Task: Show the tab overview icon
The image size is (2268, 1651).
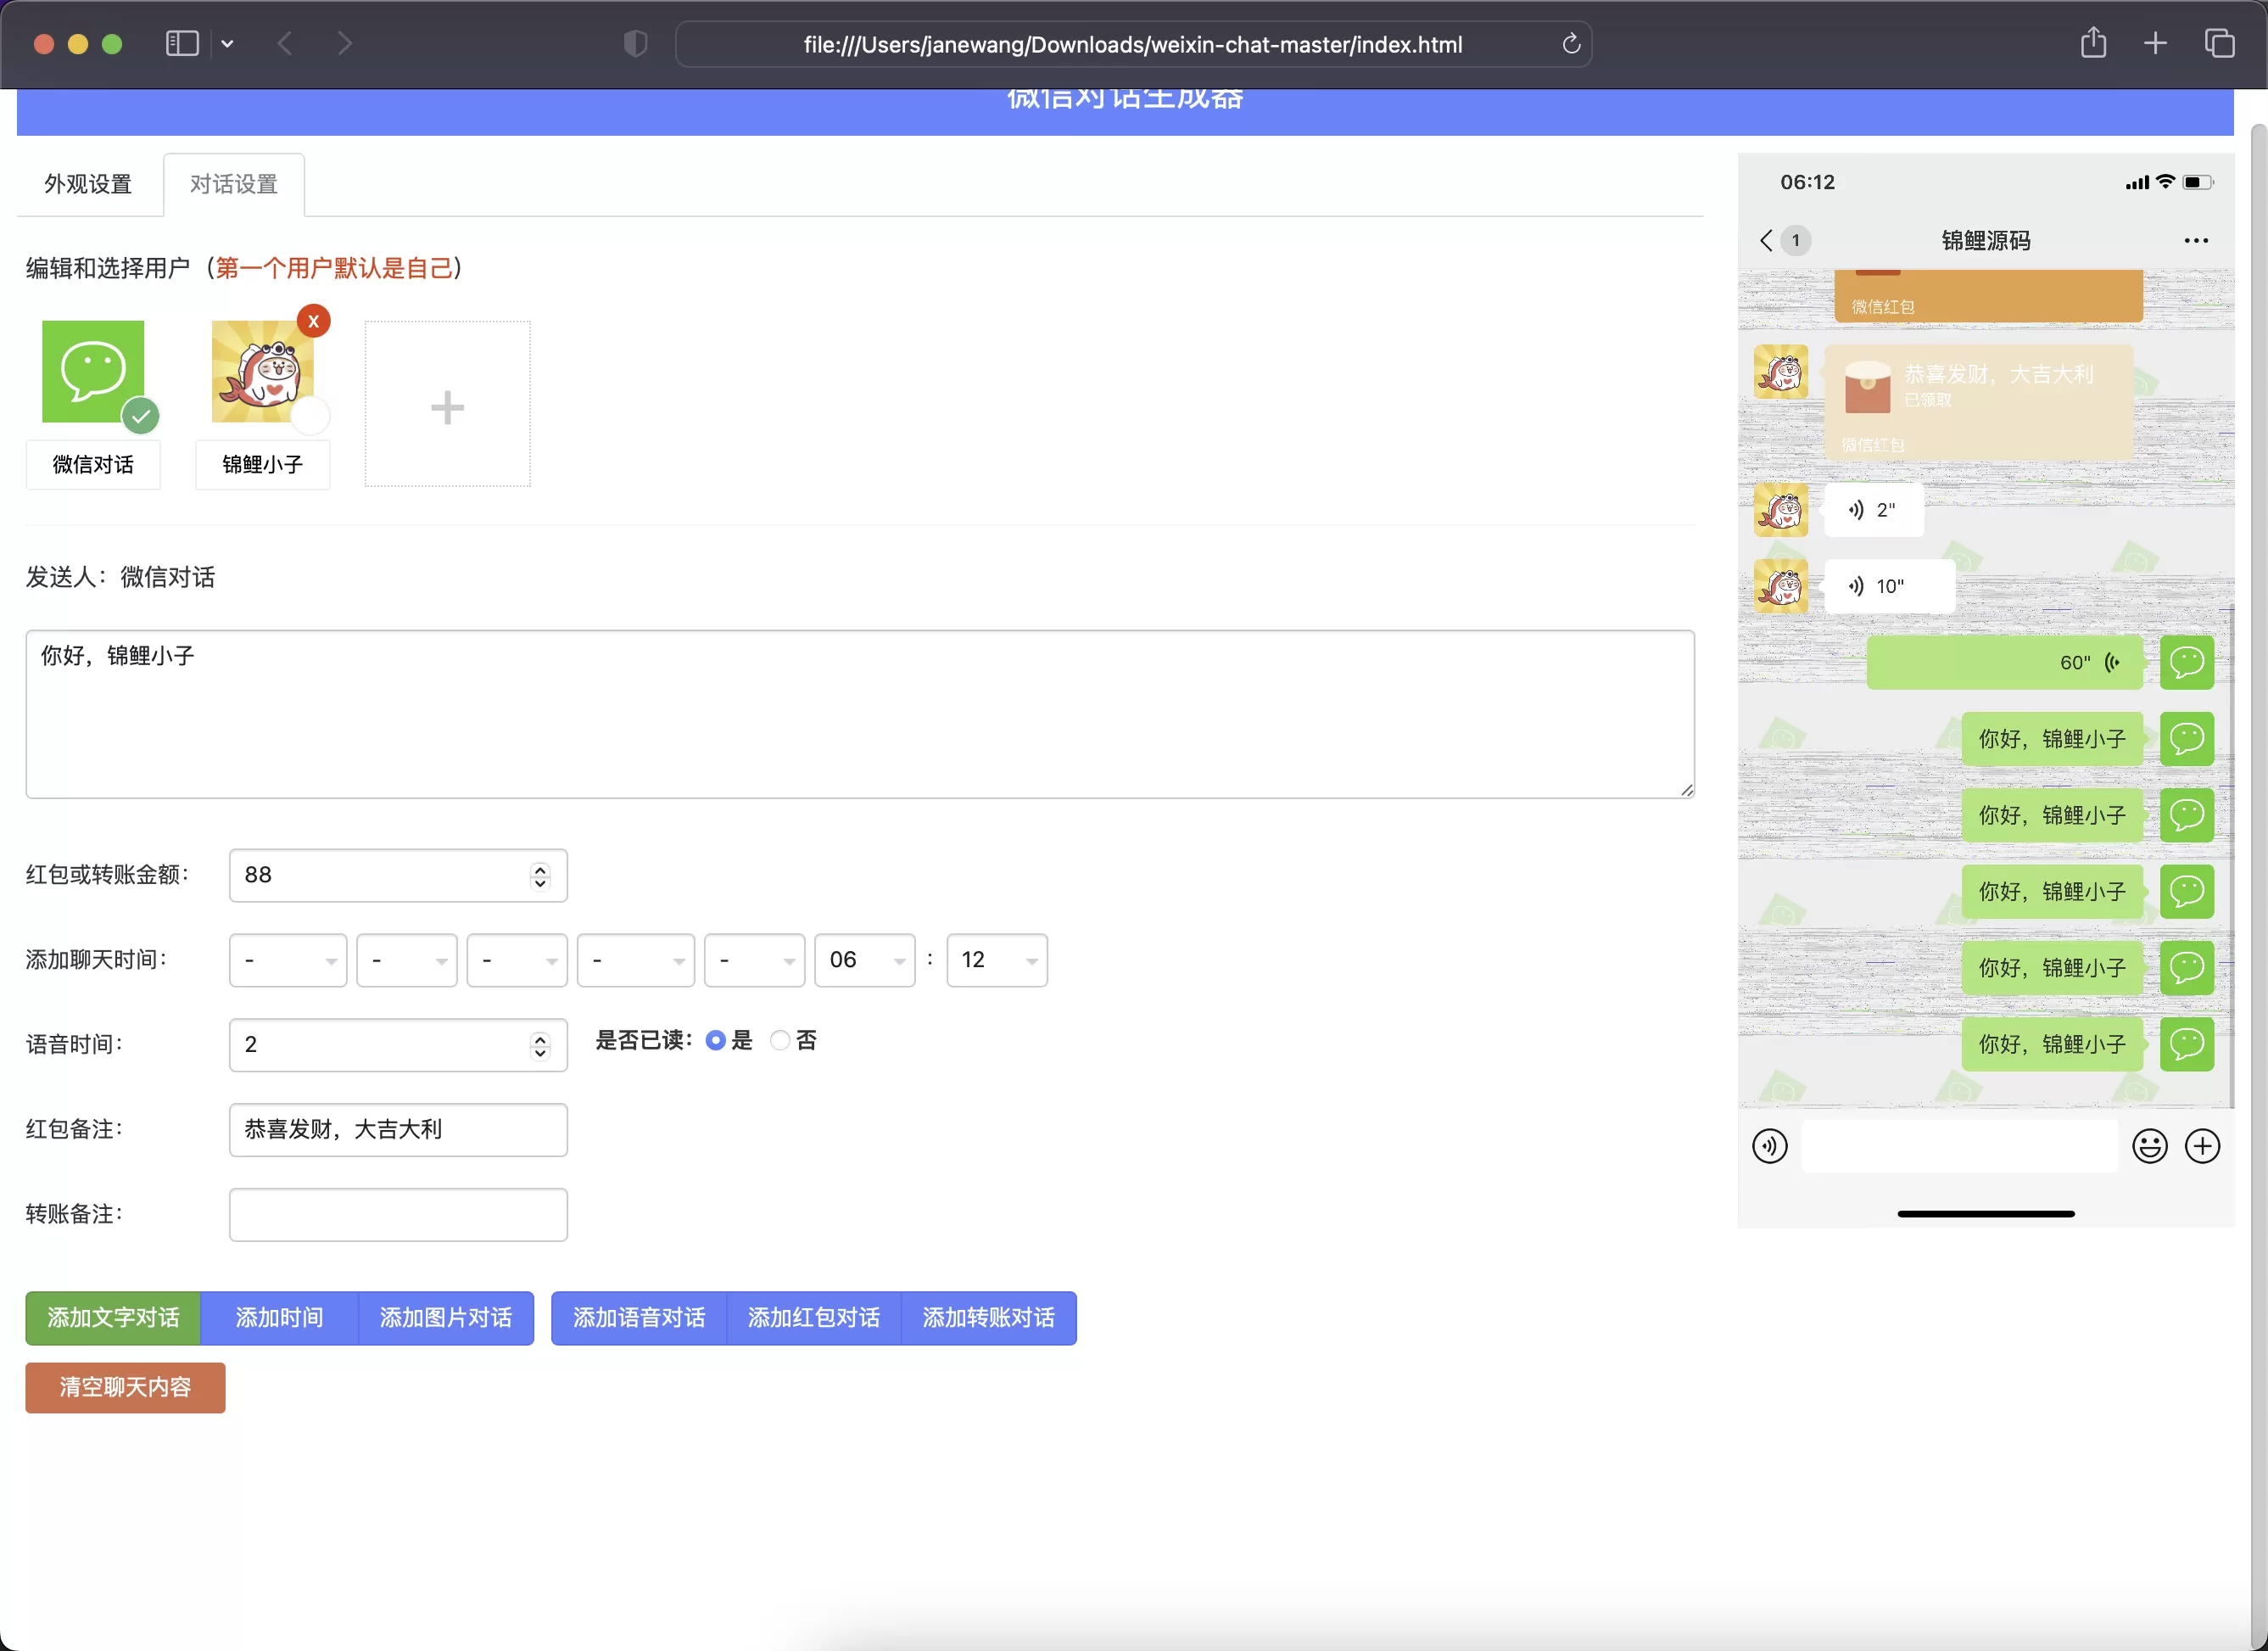Action: (2219, 44)
